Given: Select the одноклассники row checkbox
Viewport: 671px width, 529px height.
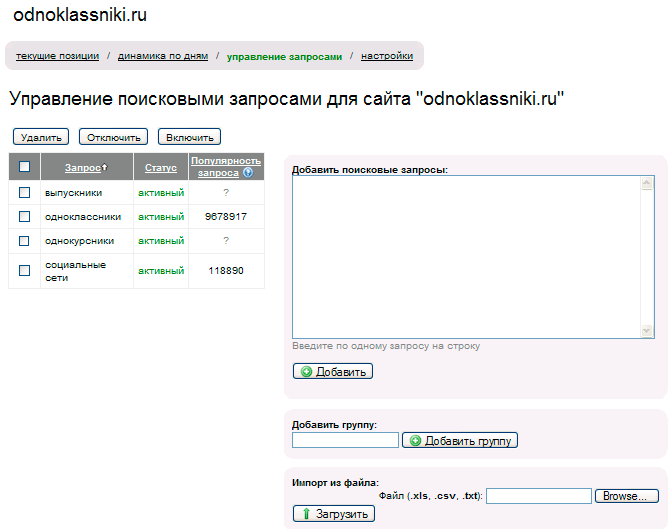Looking at the screenshot, I should point(25,216).
